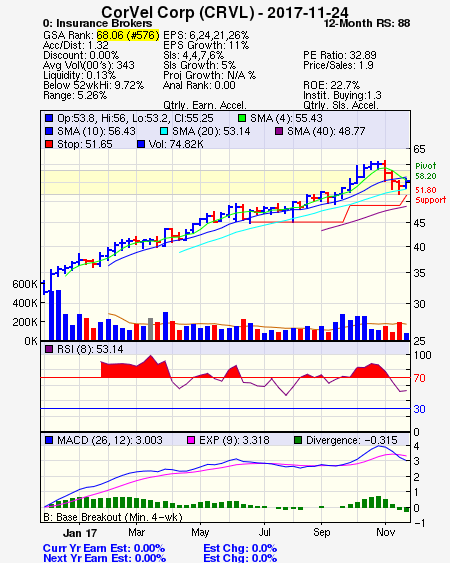Click the 'Stop: 51.65' legend text
The height and width of the screenshot is (563, 450).
point(85,144)
